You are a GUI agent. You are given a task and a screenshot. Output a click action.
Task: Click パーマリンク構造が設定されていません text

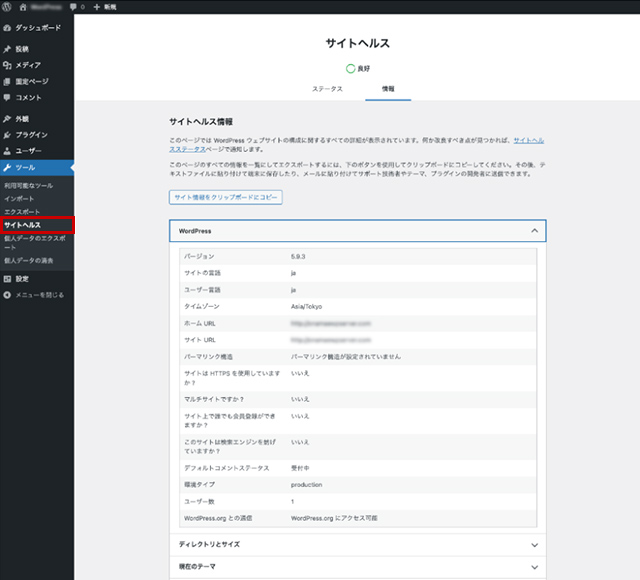tap(346, 357)
